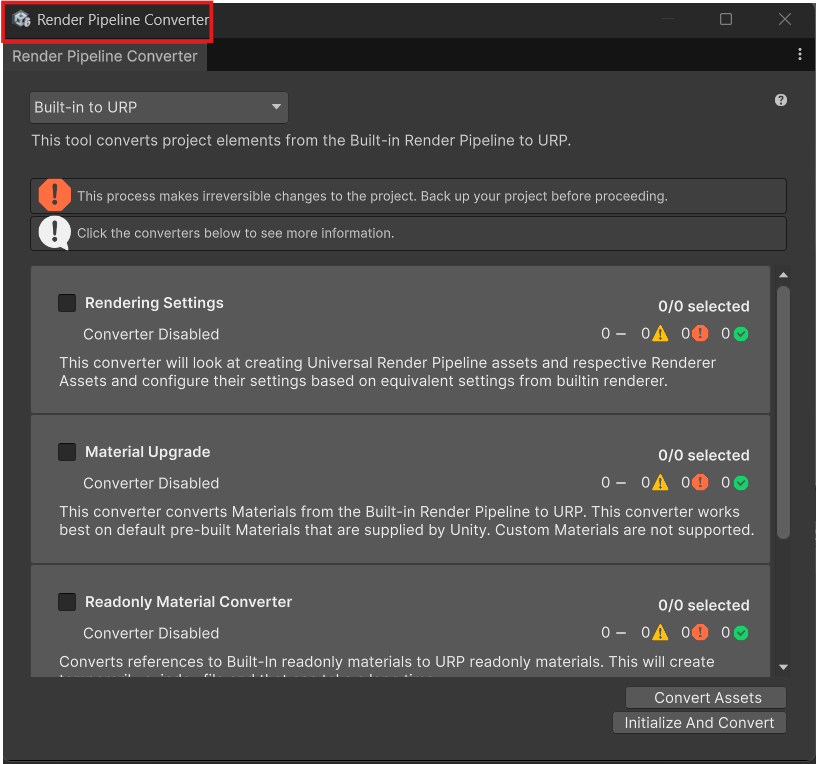Click Readonly Material Converter yellow warning icon
816x764 pixels.
tap(660, 632)
